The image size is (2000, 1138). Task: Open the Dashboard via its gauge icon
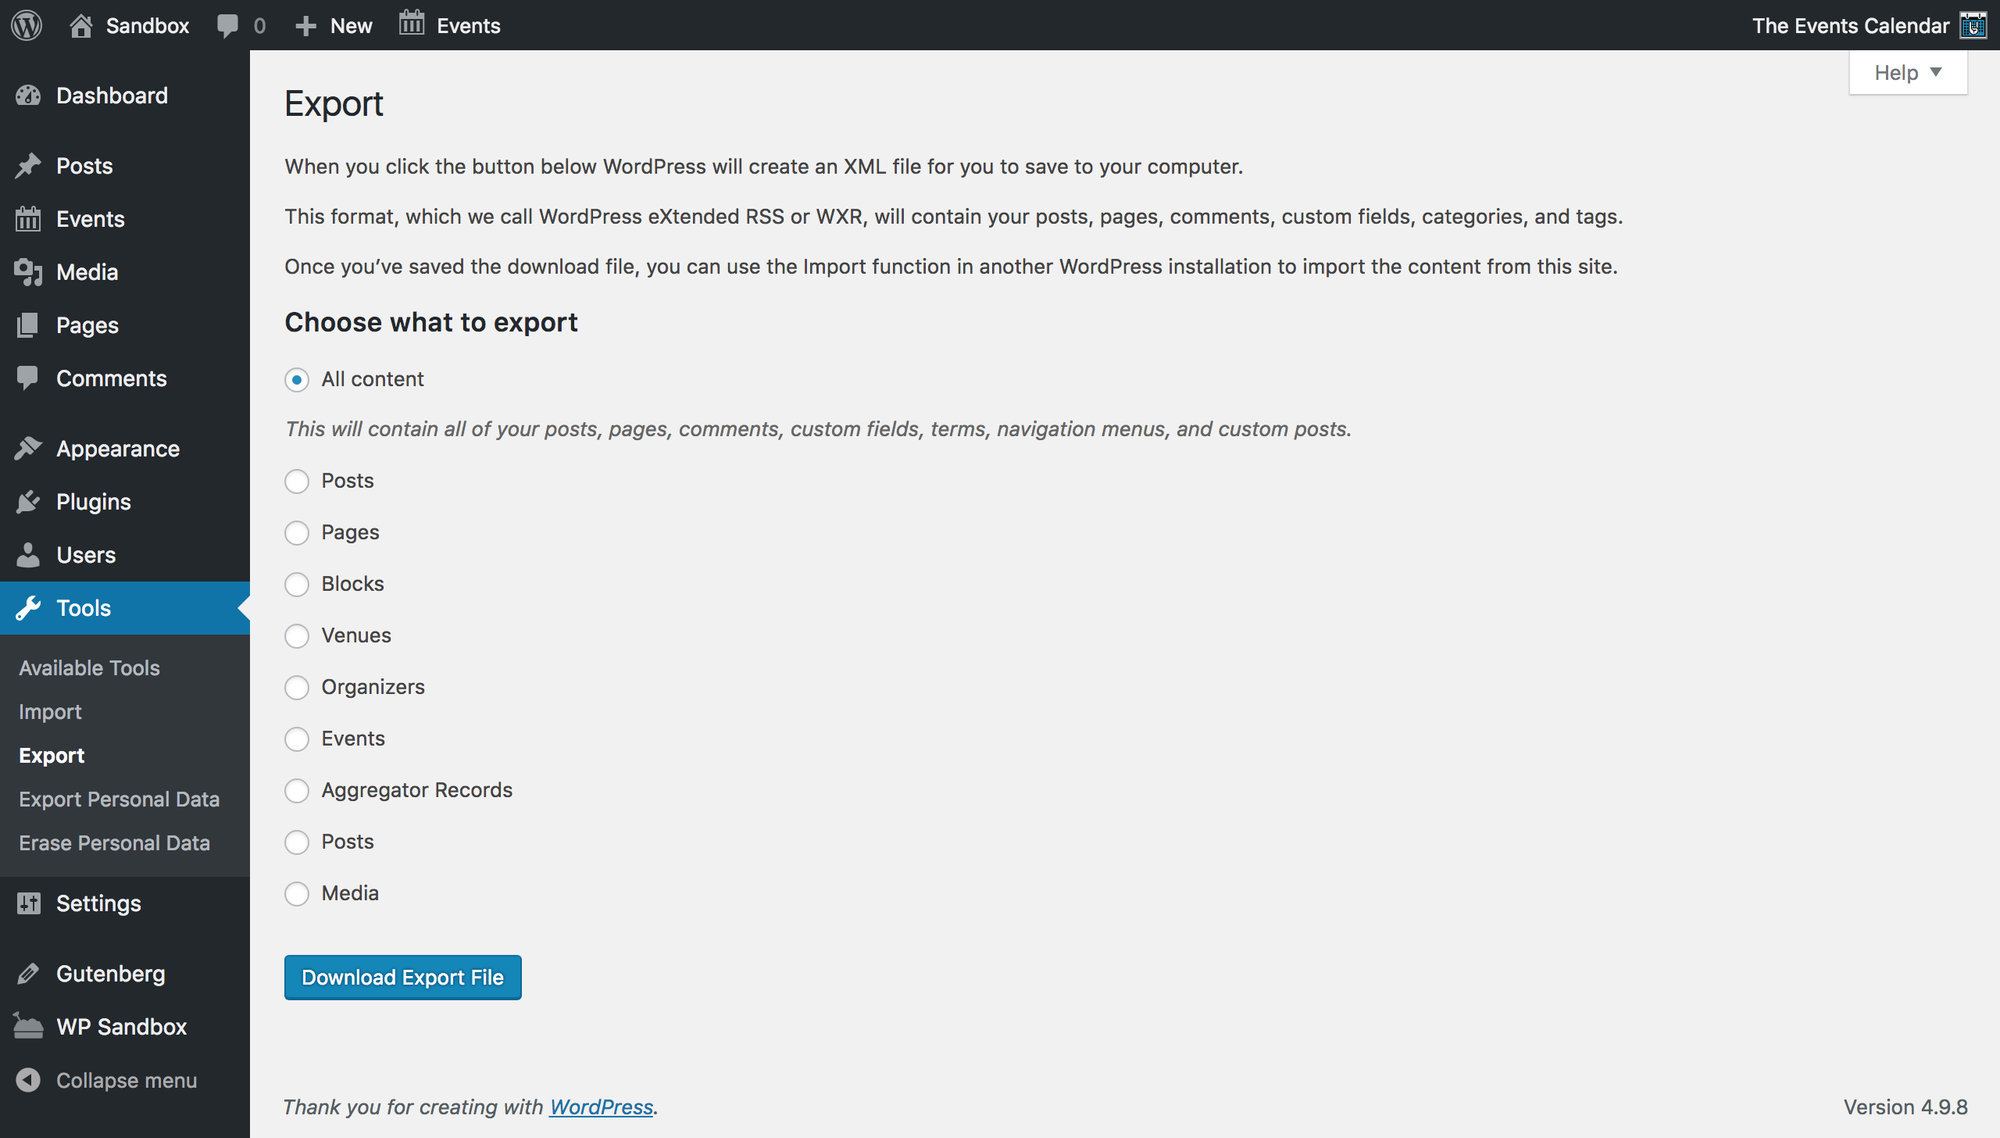29,95
